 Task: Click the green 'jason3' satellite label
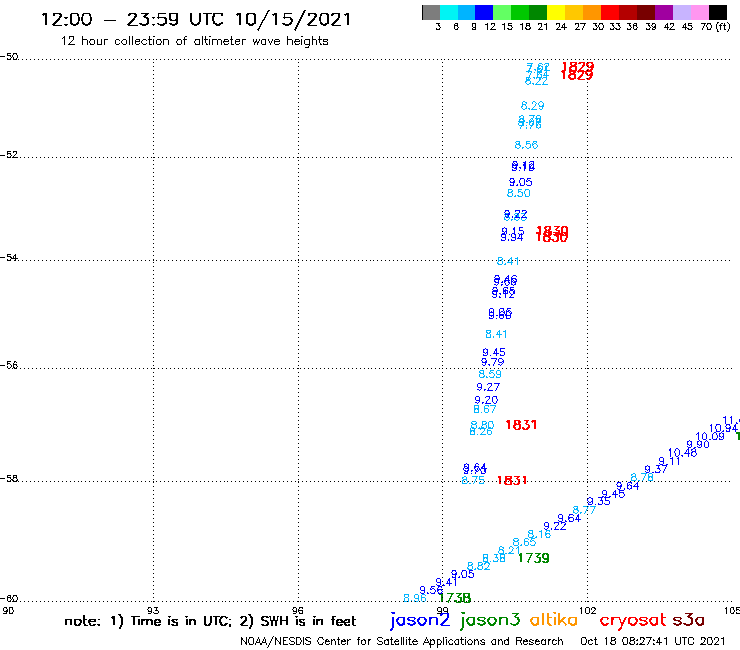click(x=490, y=620)
